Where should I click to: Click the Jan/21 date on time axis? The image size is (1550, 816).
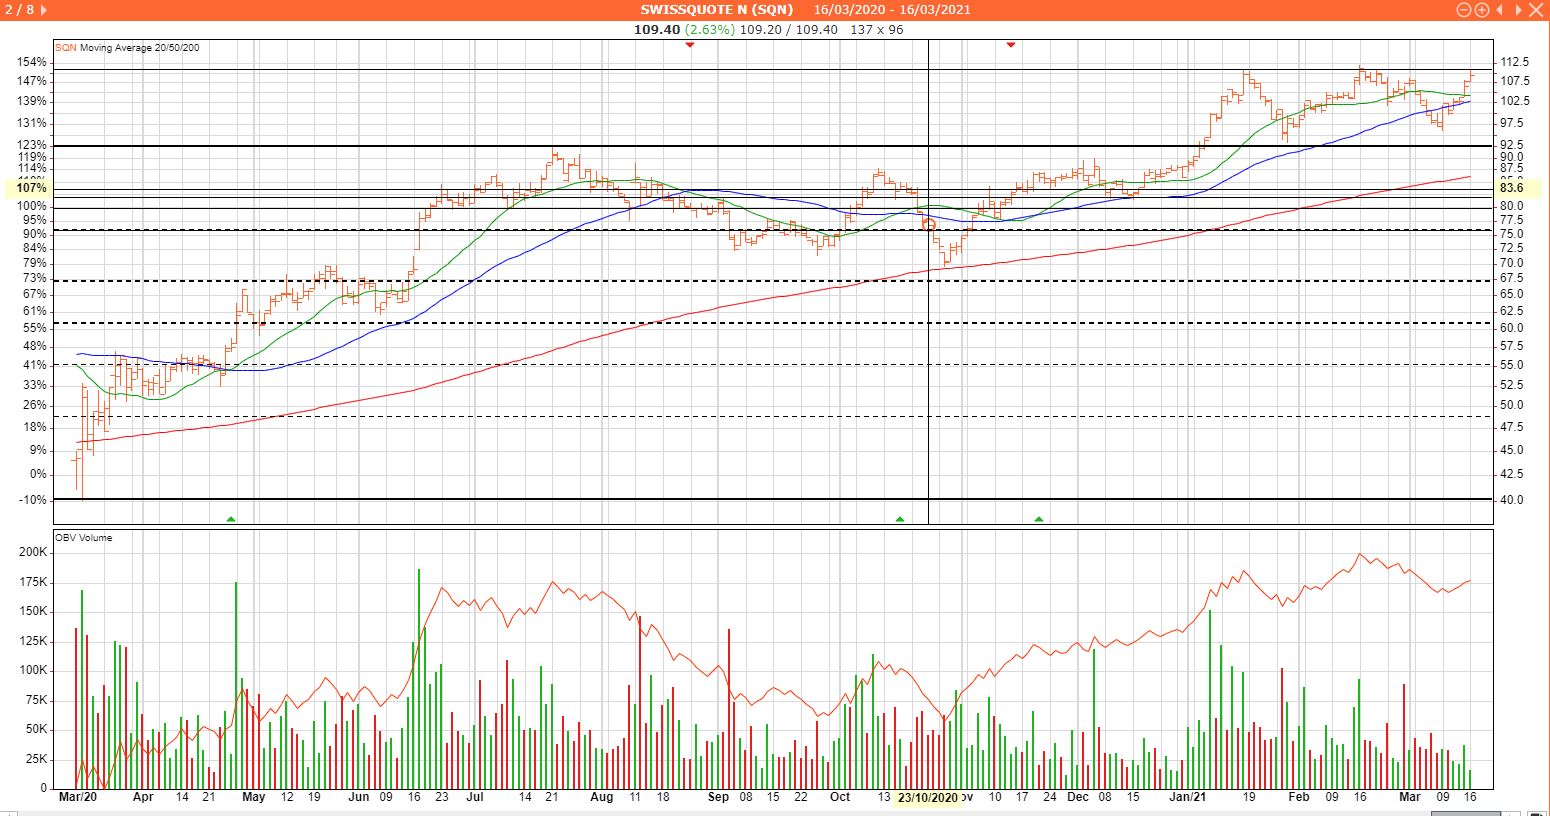[x=1188, y=798]
